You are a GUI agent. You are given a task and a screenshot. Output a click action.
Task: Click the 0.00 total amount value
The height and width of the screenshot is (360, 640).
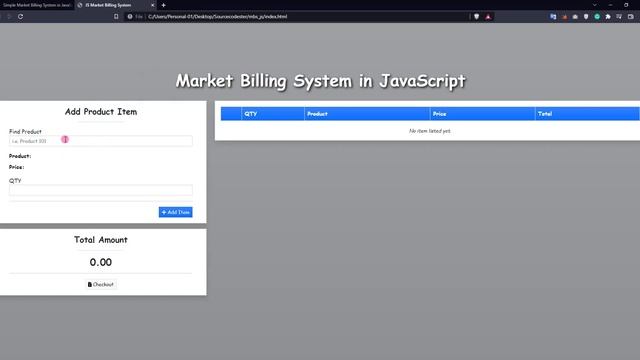pos(101,262)
